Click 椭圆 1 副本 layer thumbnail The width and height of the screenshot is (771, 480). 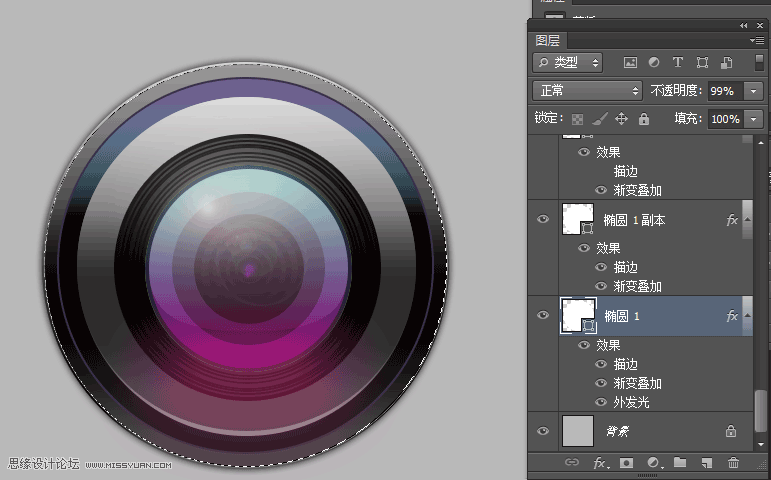[578, 219]
